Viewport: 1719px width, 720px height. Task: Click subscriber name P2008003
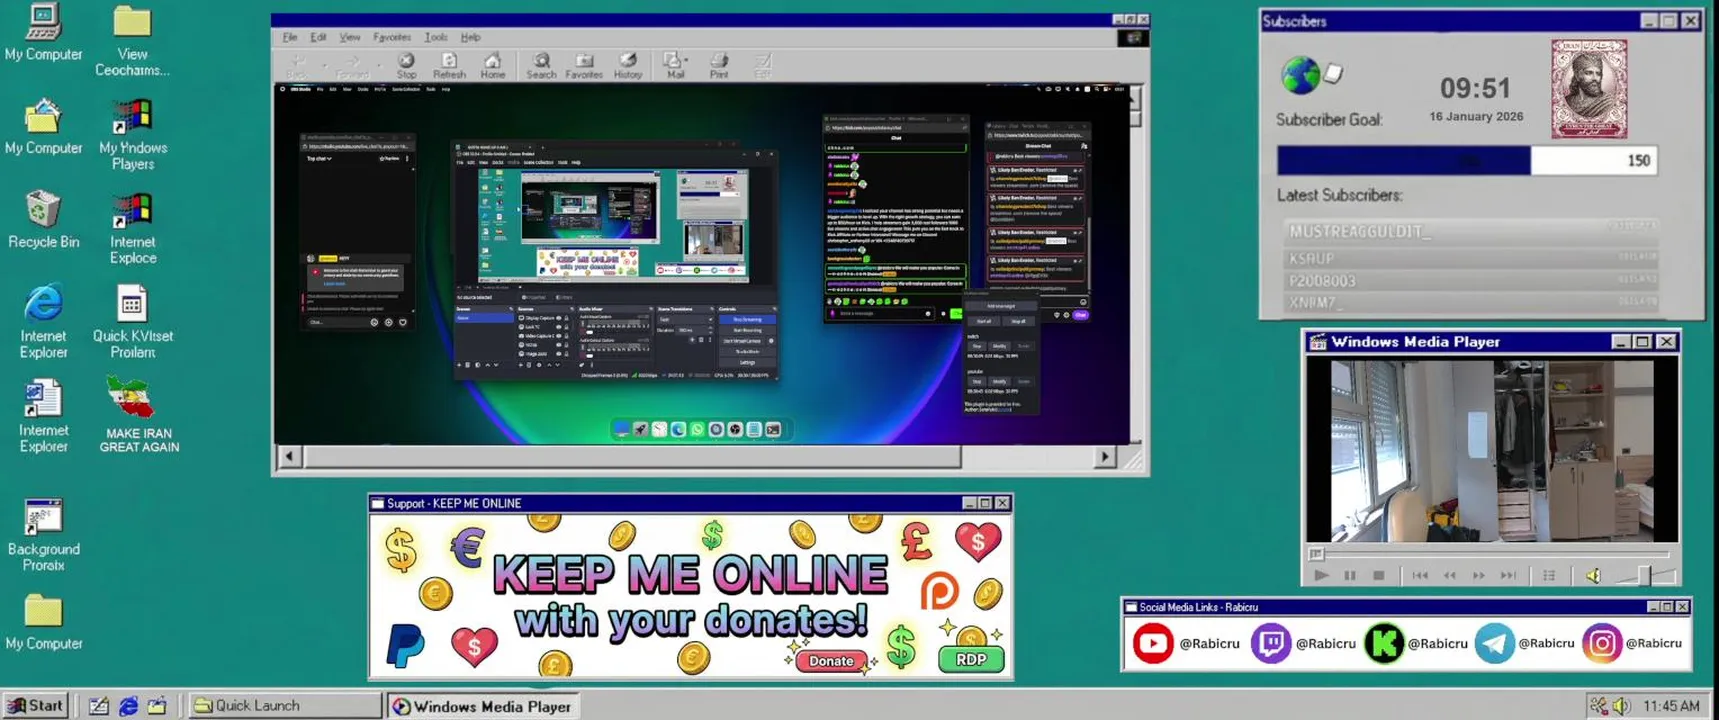(x=1322, y=281)
